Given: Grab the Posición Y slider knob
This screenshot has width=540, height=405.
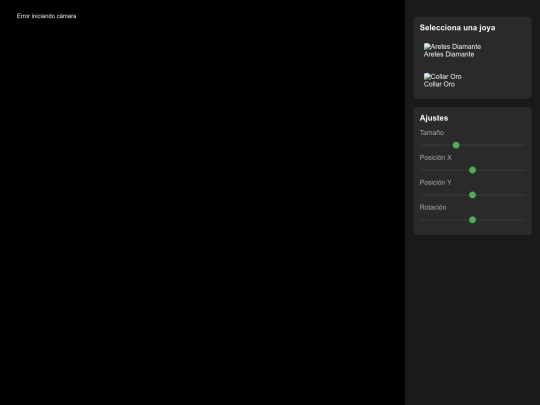Looking at the screenshot, I should (x=472, y=195).
